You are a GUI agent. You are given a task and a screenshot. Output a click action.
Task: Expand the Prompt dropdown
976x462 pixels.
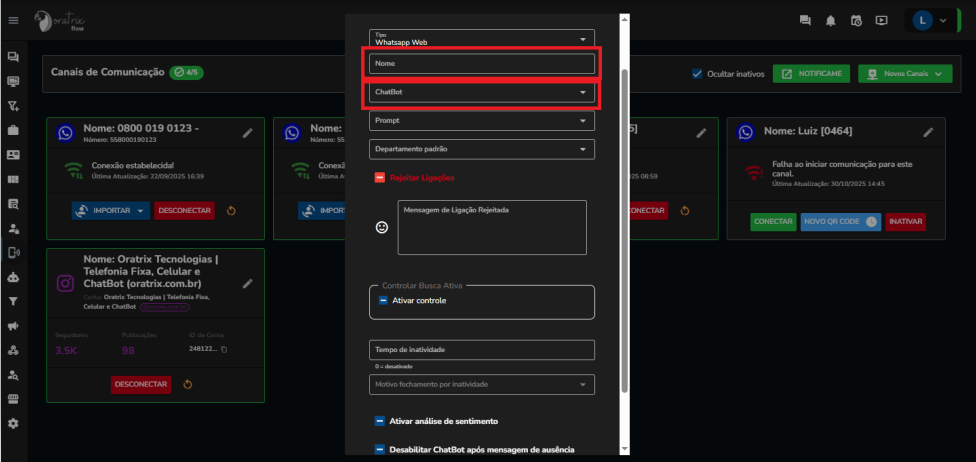(x=482, y=121)
